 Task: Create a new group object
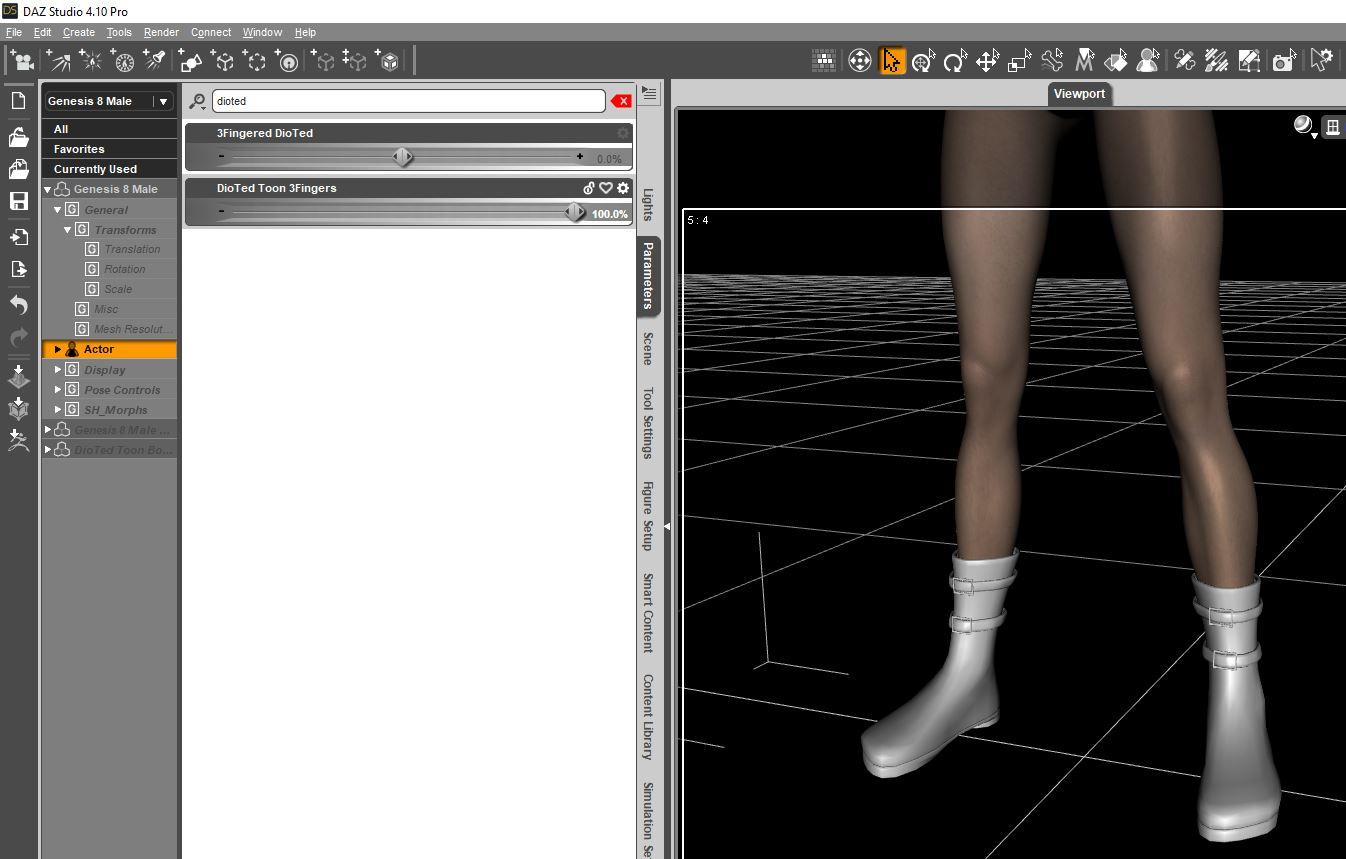tap(255, 61)
